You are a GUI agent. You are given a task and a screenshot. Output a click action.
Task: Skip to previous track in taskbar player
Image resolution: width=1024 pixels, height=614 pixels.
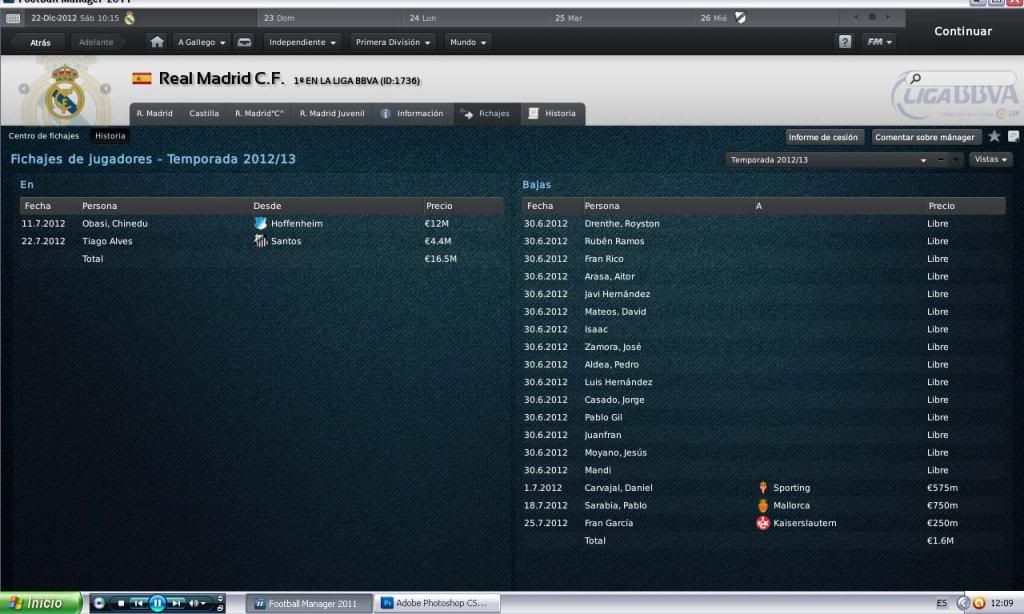coord(138,603)
